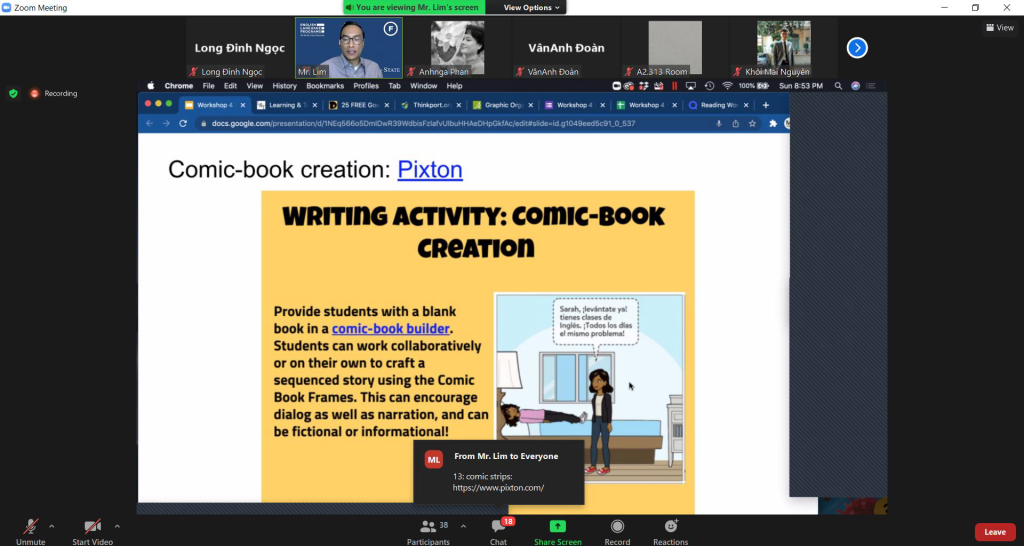The width and height of the screenshot is (1024, 546).
Task: Open the Chrome menu in macOS menu bar
Action: pyautogui.click(x=178, y=86)
